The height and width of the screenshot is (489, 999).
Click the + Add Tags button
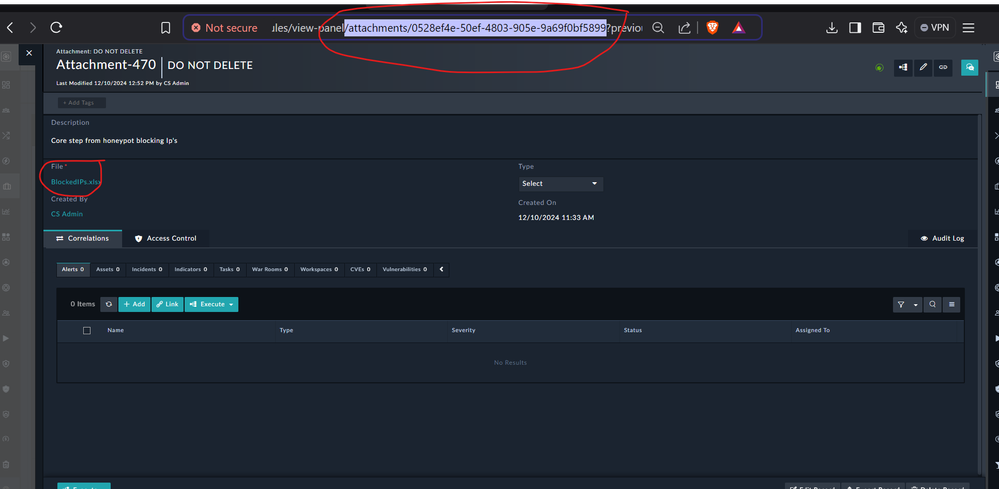(82, 103)
